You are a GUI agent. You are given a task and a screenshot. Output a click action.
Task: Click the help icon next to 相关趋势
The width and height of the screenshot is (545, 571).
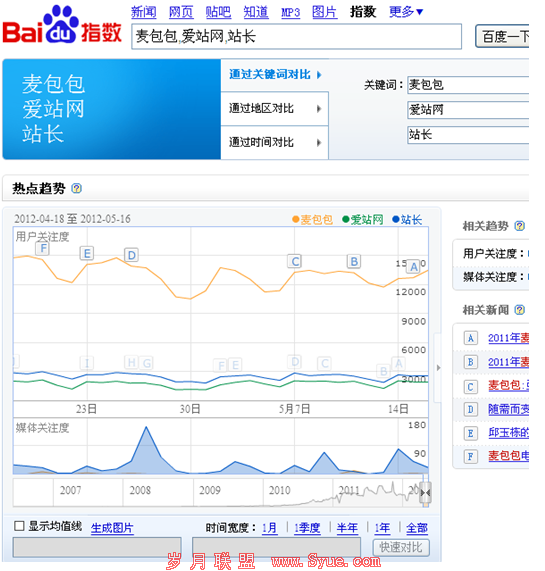(x=520, y=226)
